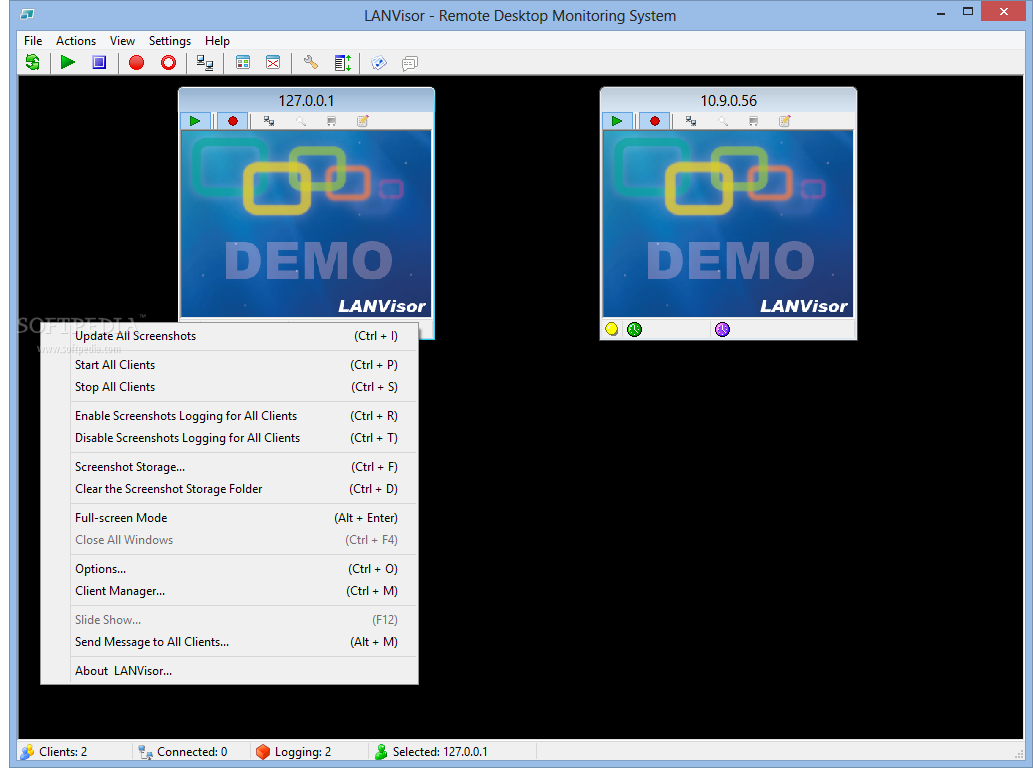Viewport: 1033px width, 768px height.
Task: Click the blue slide show toolbar icon
Action: 379,63
